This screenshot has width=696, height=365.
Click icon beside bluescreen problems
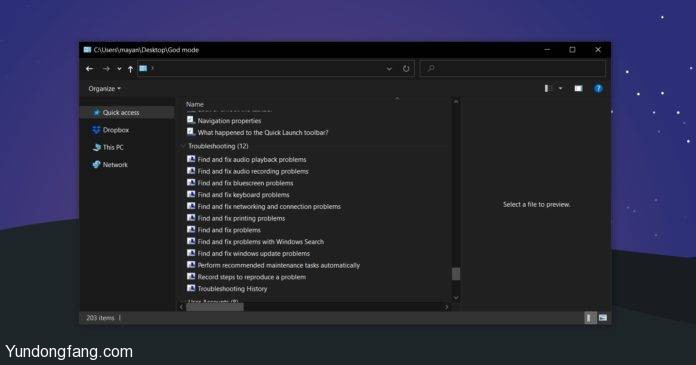[191, 182]
